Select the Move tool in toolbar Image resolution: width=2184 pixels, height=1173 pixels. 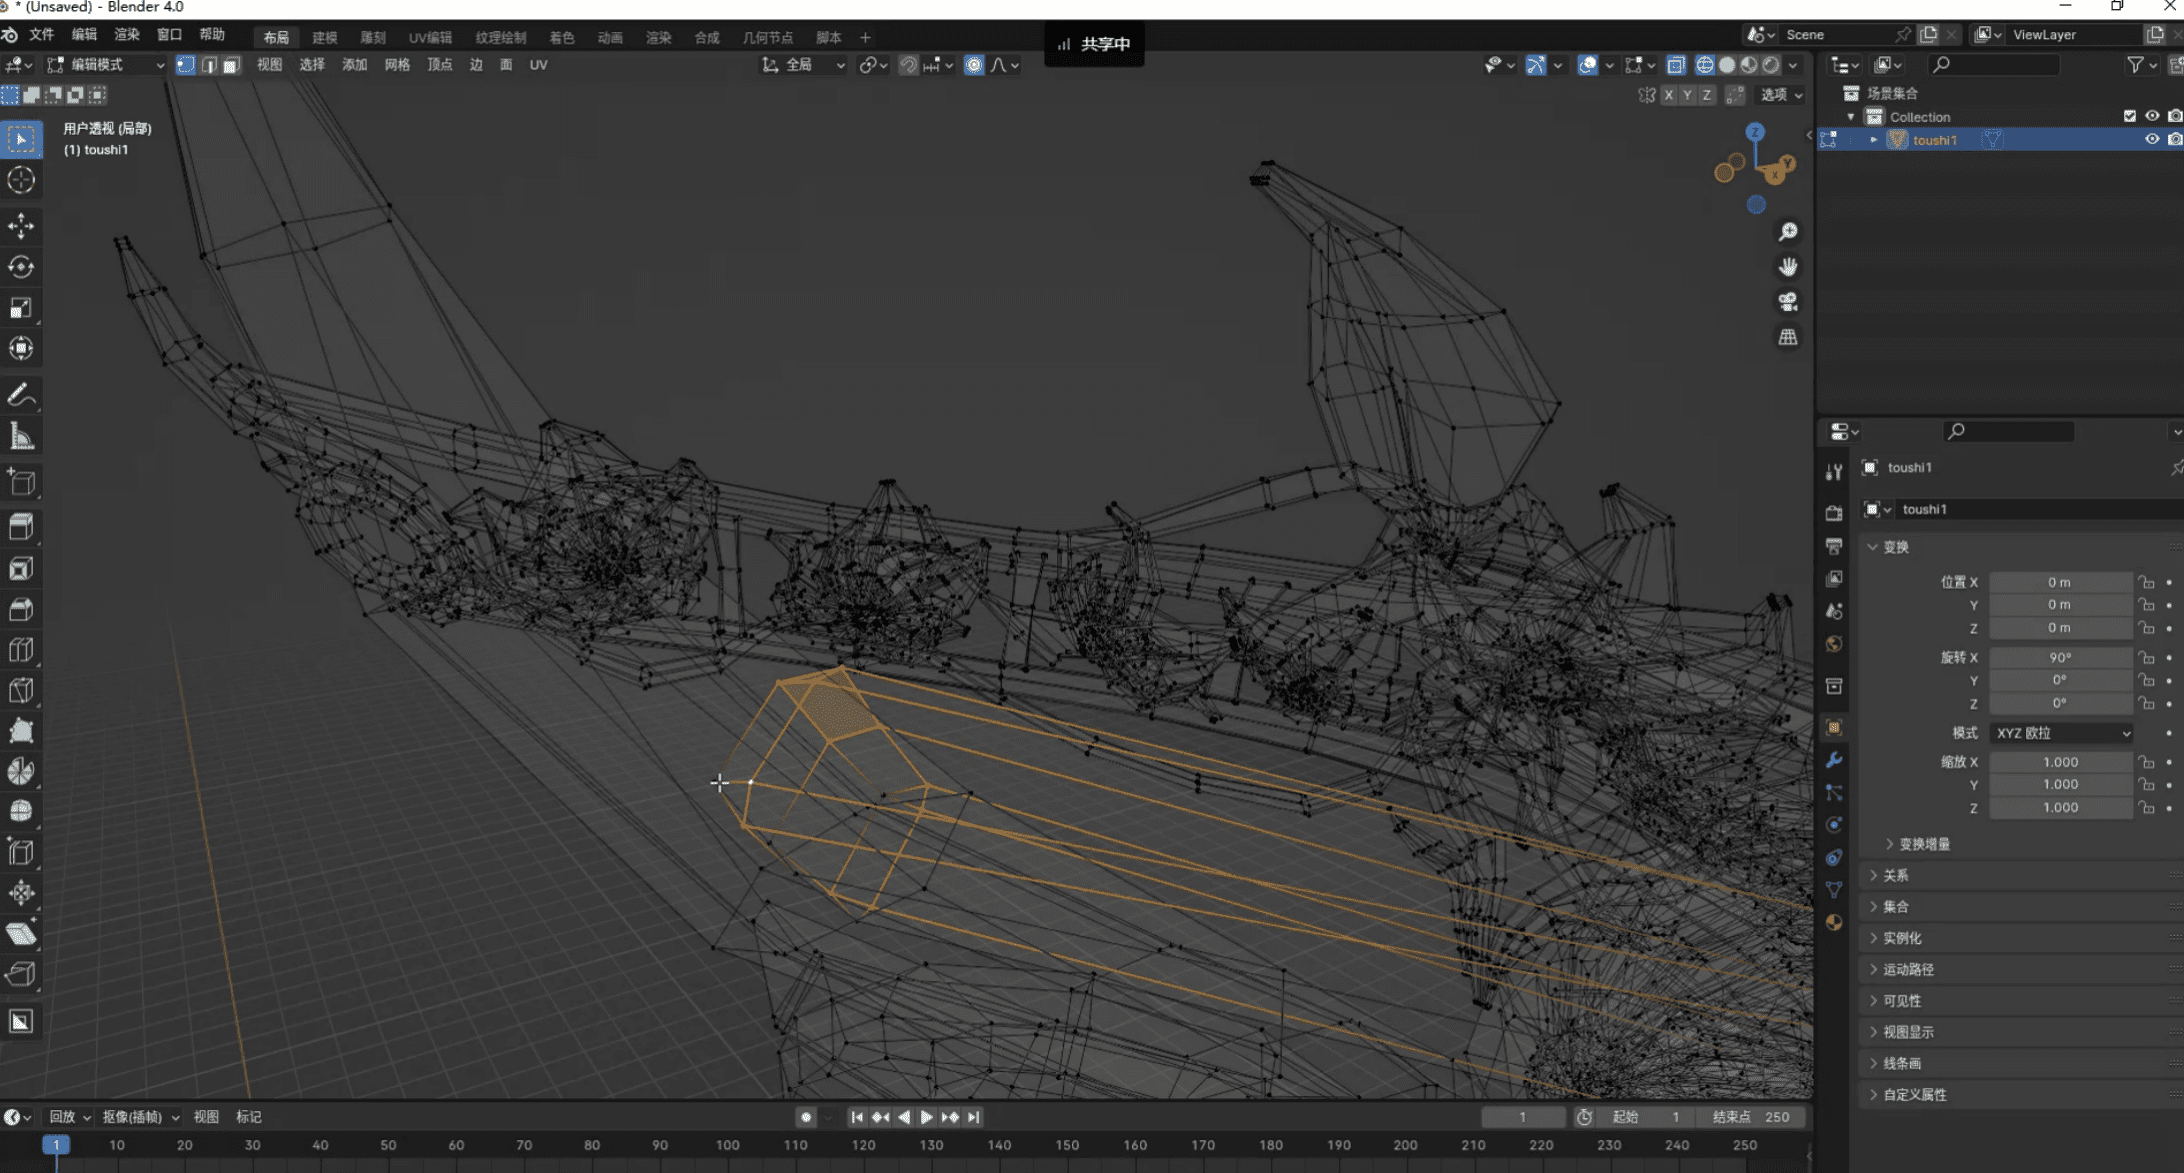[21, 225]
